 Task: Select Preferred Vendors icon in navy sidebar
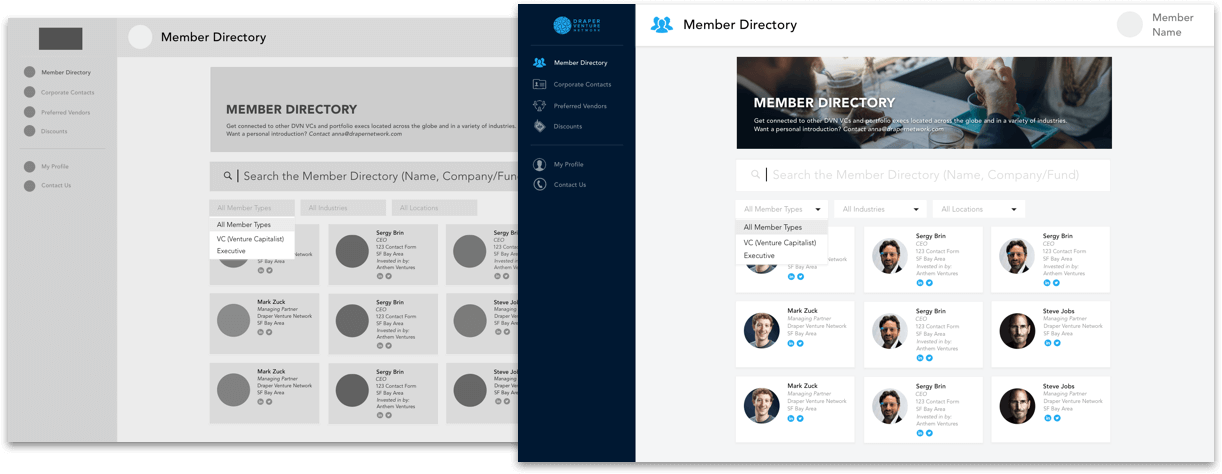point(540,106)
